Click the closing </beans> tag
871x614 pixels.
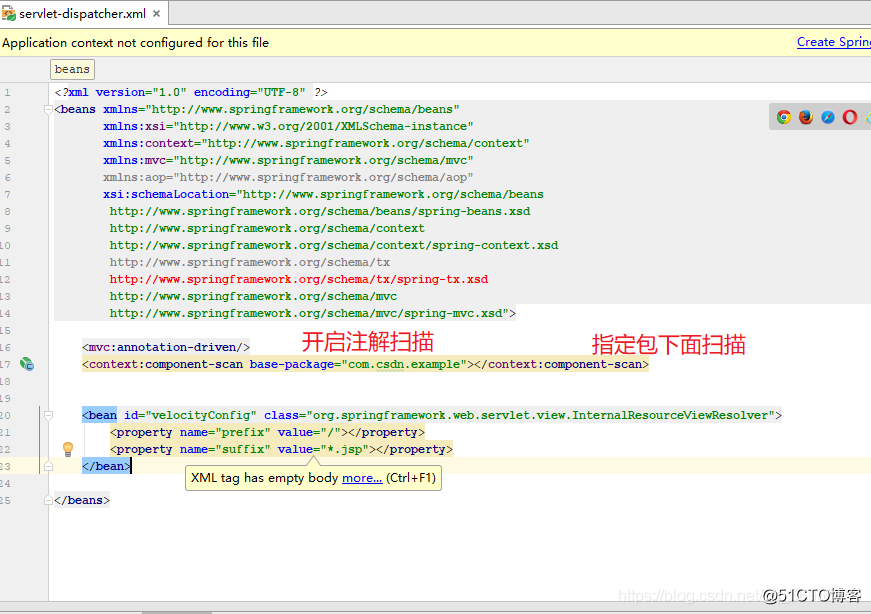[82, 500]
